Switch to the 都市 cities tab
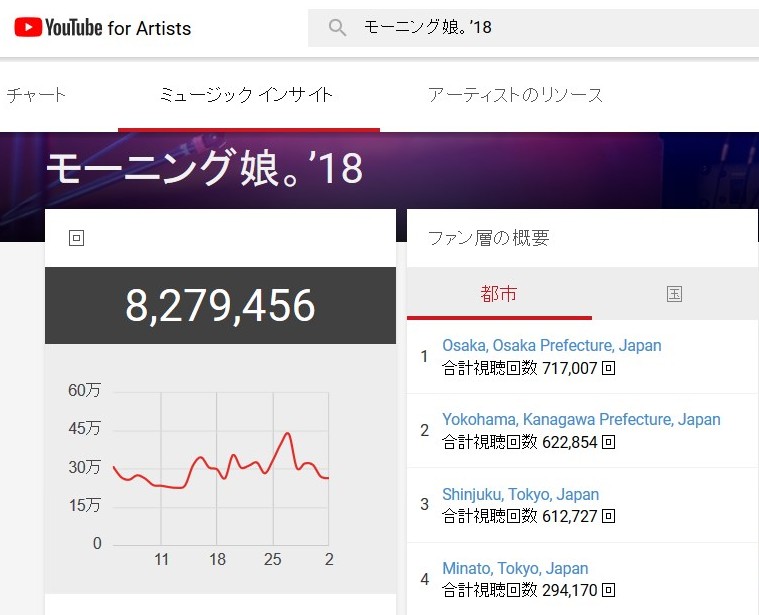759x615 pixels. 499,293
